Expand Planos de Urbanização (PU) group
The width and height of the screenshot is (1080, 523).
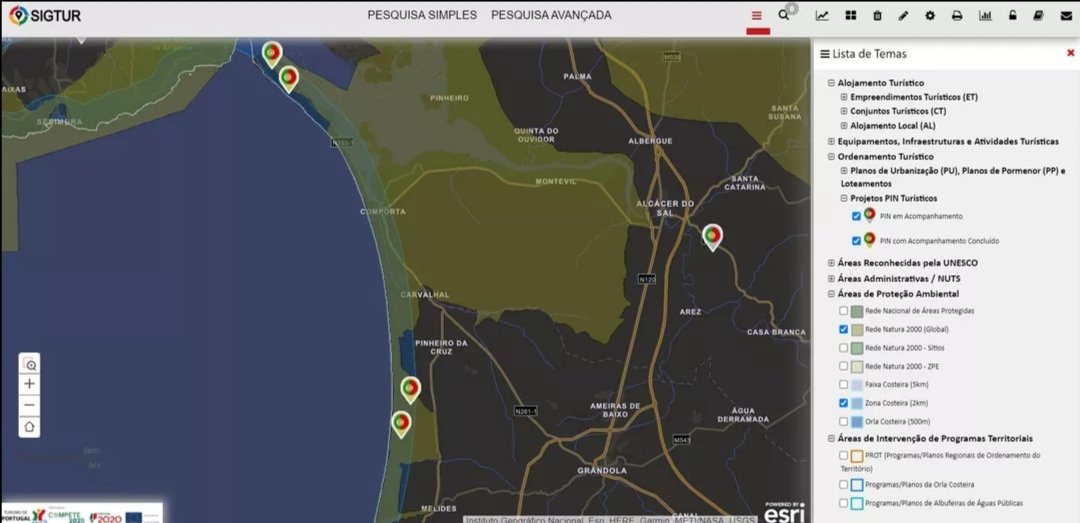844,170
